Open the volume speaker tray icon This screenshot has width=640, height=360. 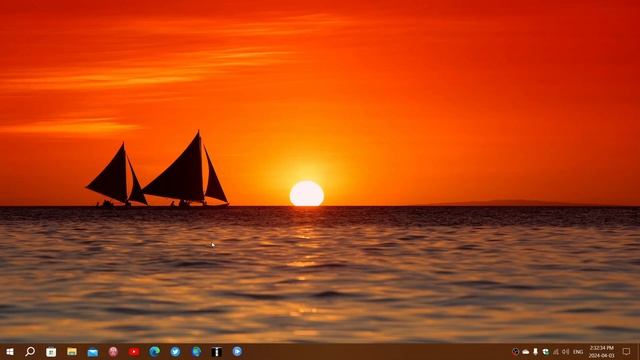tap(566, 351)
